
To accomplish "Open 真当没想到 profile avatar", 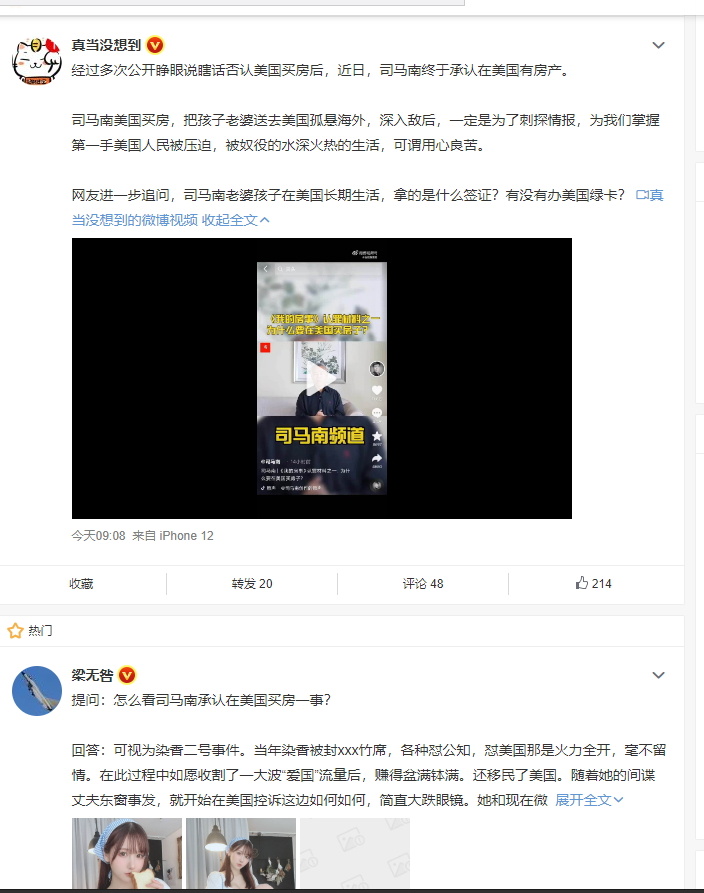I will 37,60.
